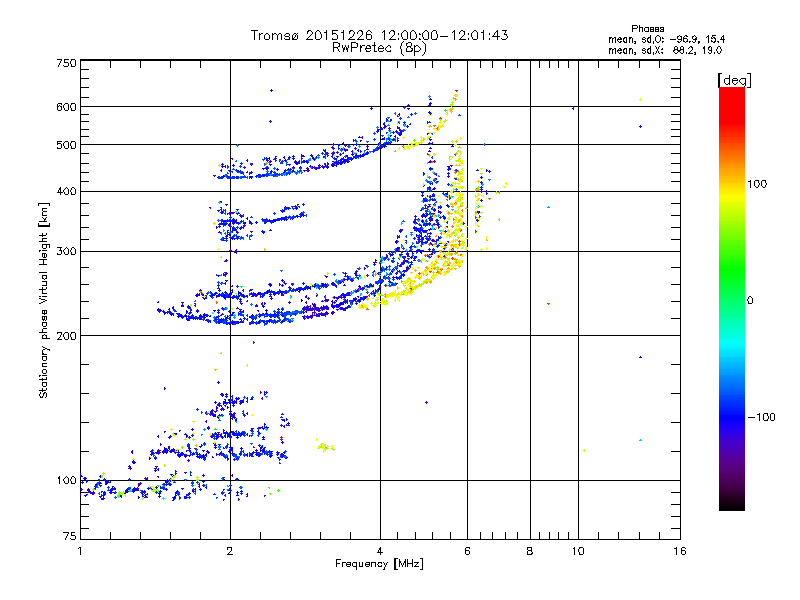Viewport: 800px width, 600px height.
Task: Click the frequency axis label '1'
Action: click(80, 551)
